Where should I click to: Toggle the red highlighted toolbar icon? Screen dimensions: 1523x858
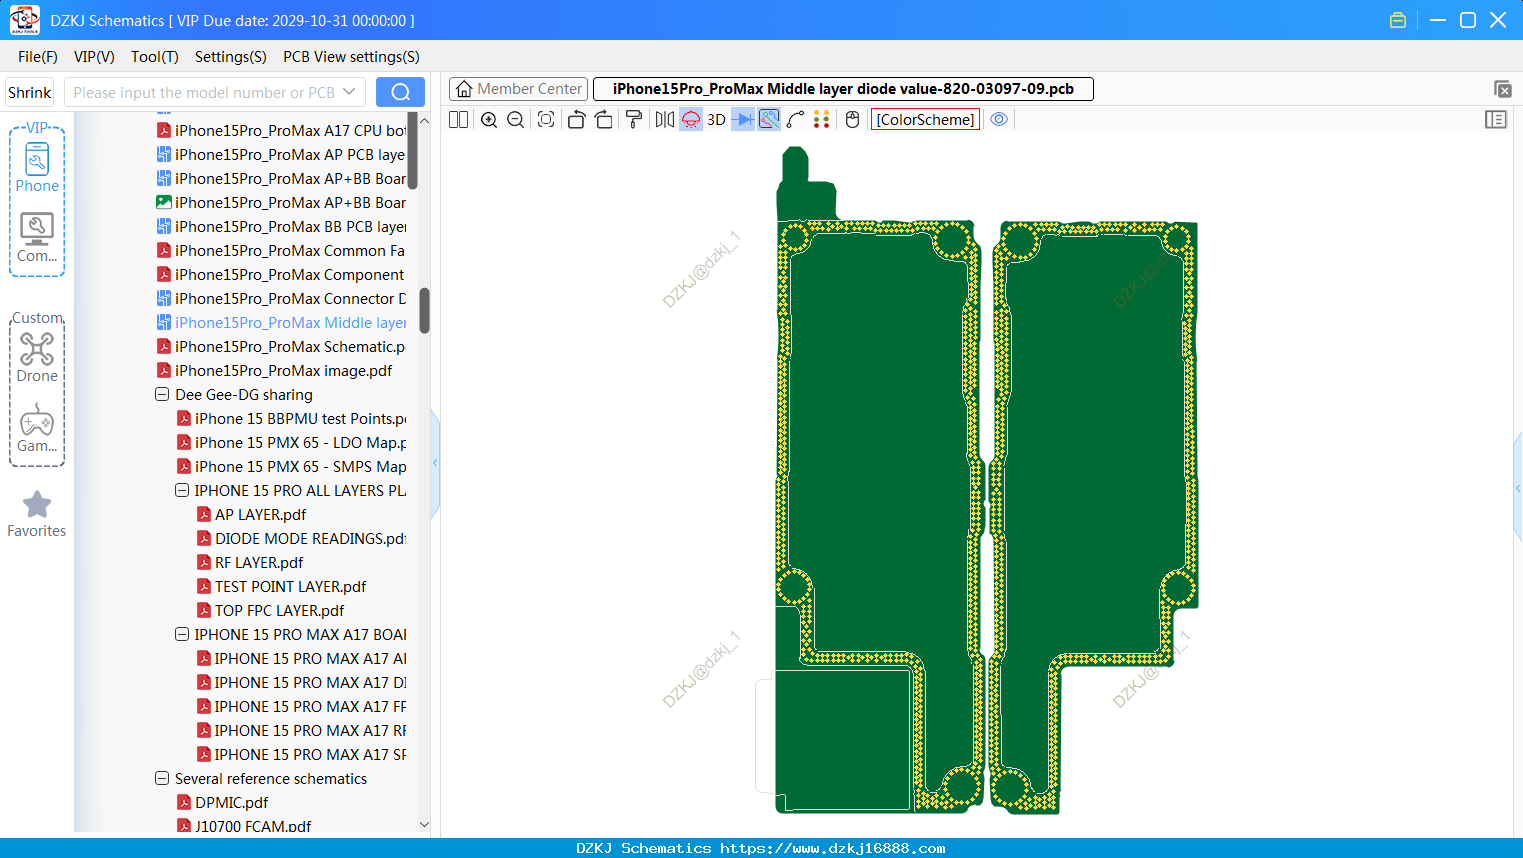tap(691, 120)
